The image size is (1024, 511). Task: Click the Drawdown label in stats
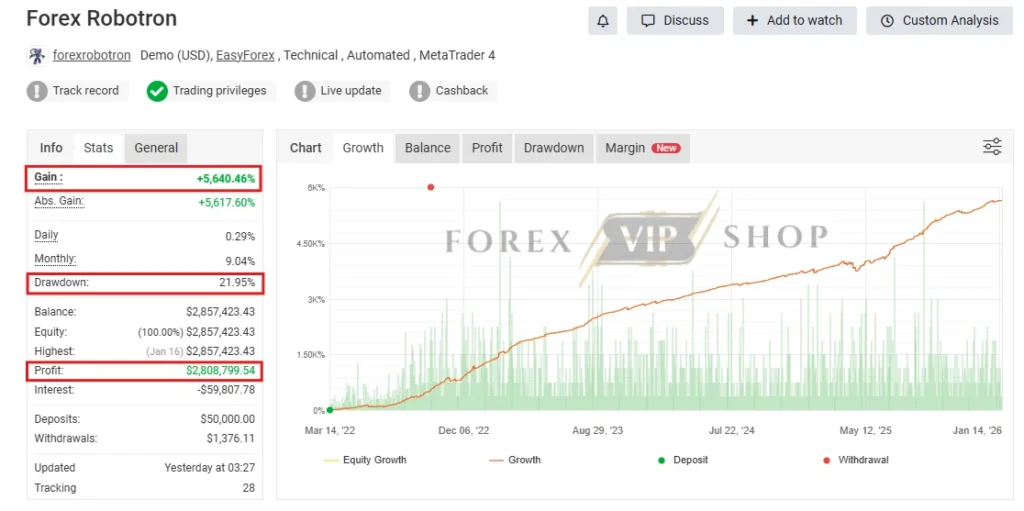click(61, 283)
